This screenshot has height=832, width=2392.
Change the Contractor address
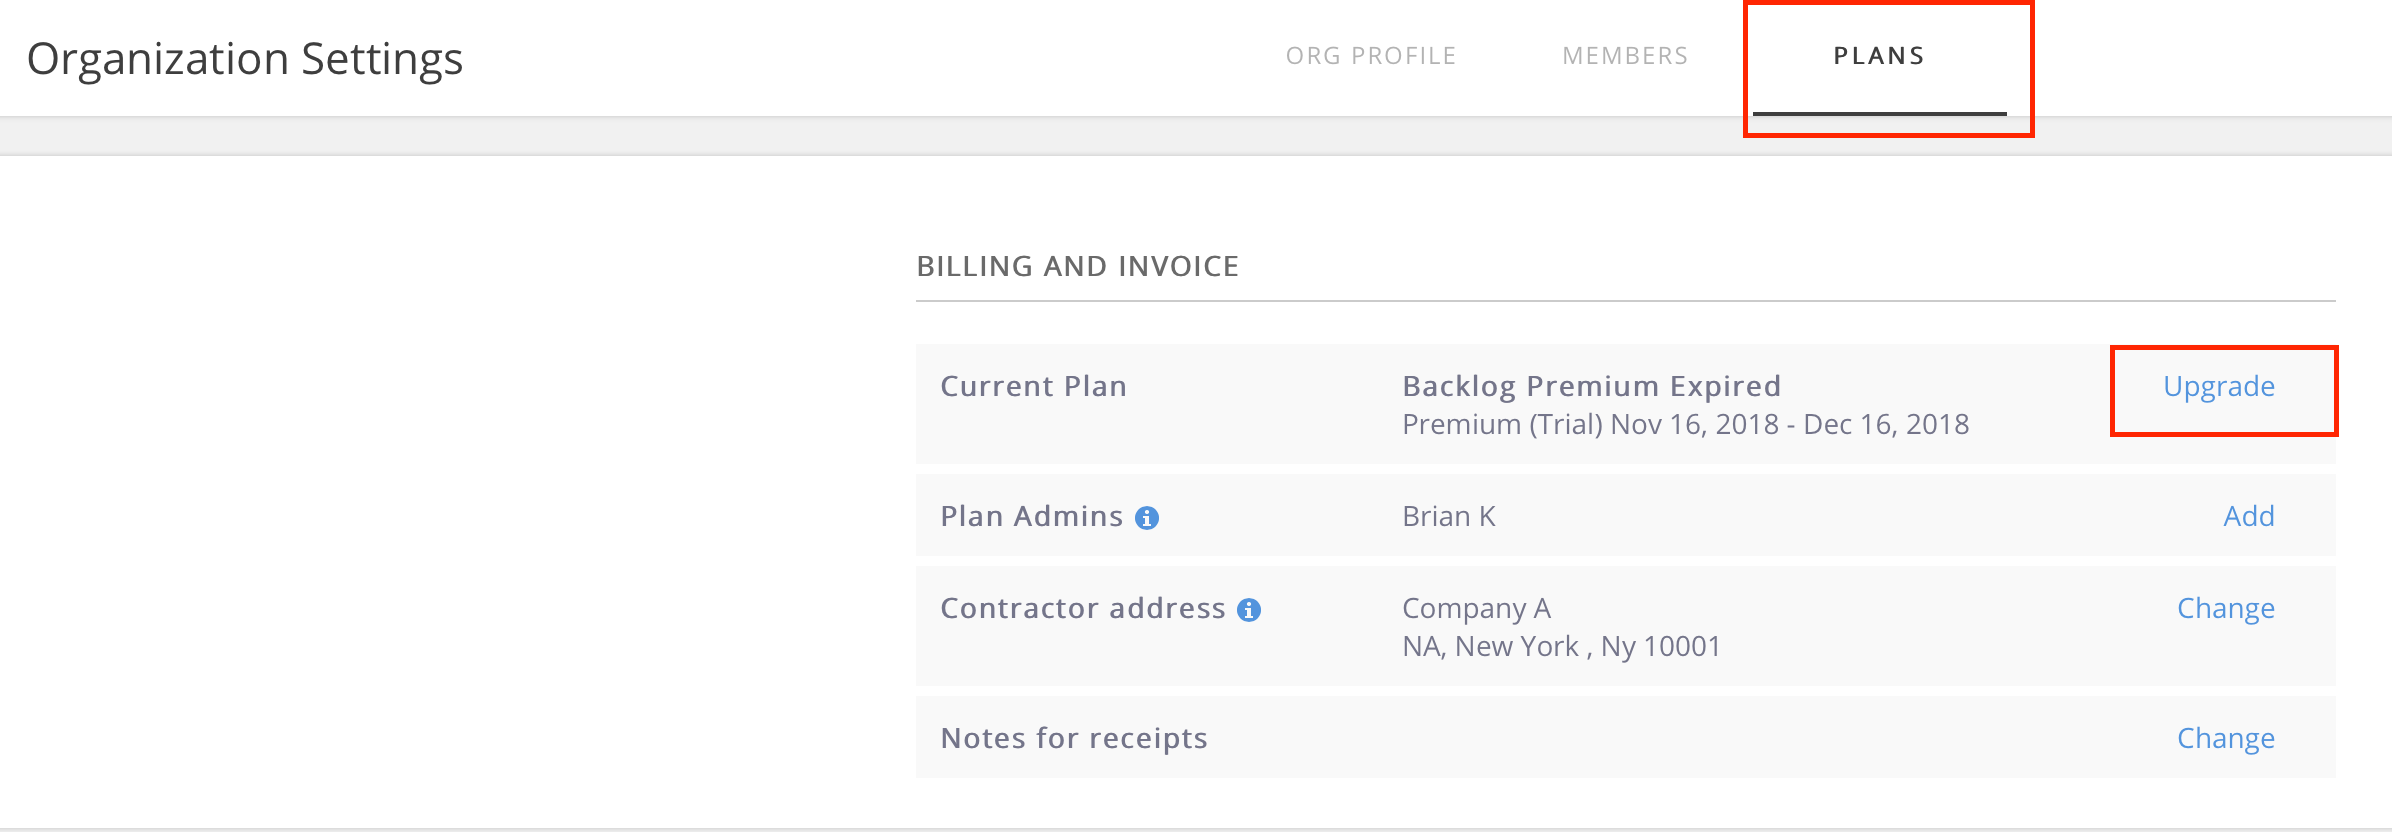[2226, 609]
